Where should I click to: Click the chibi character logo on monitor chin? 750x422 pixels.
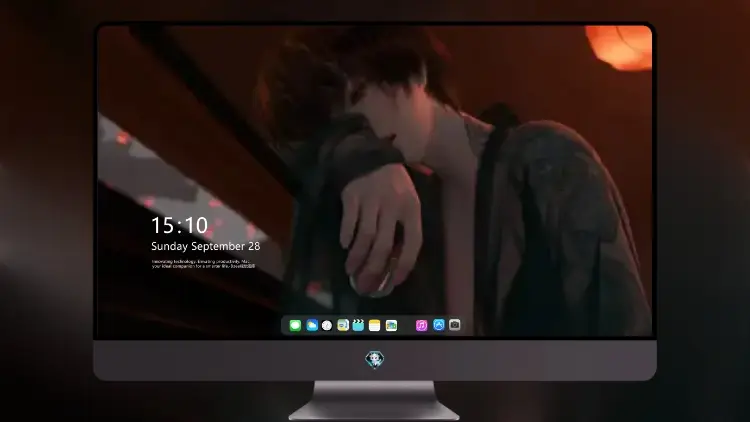tap(375, 360)
